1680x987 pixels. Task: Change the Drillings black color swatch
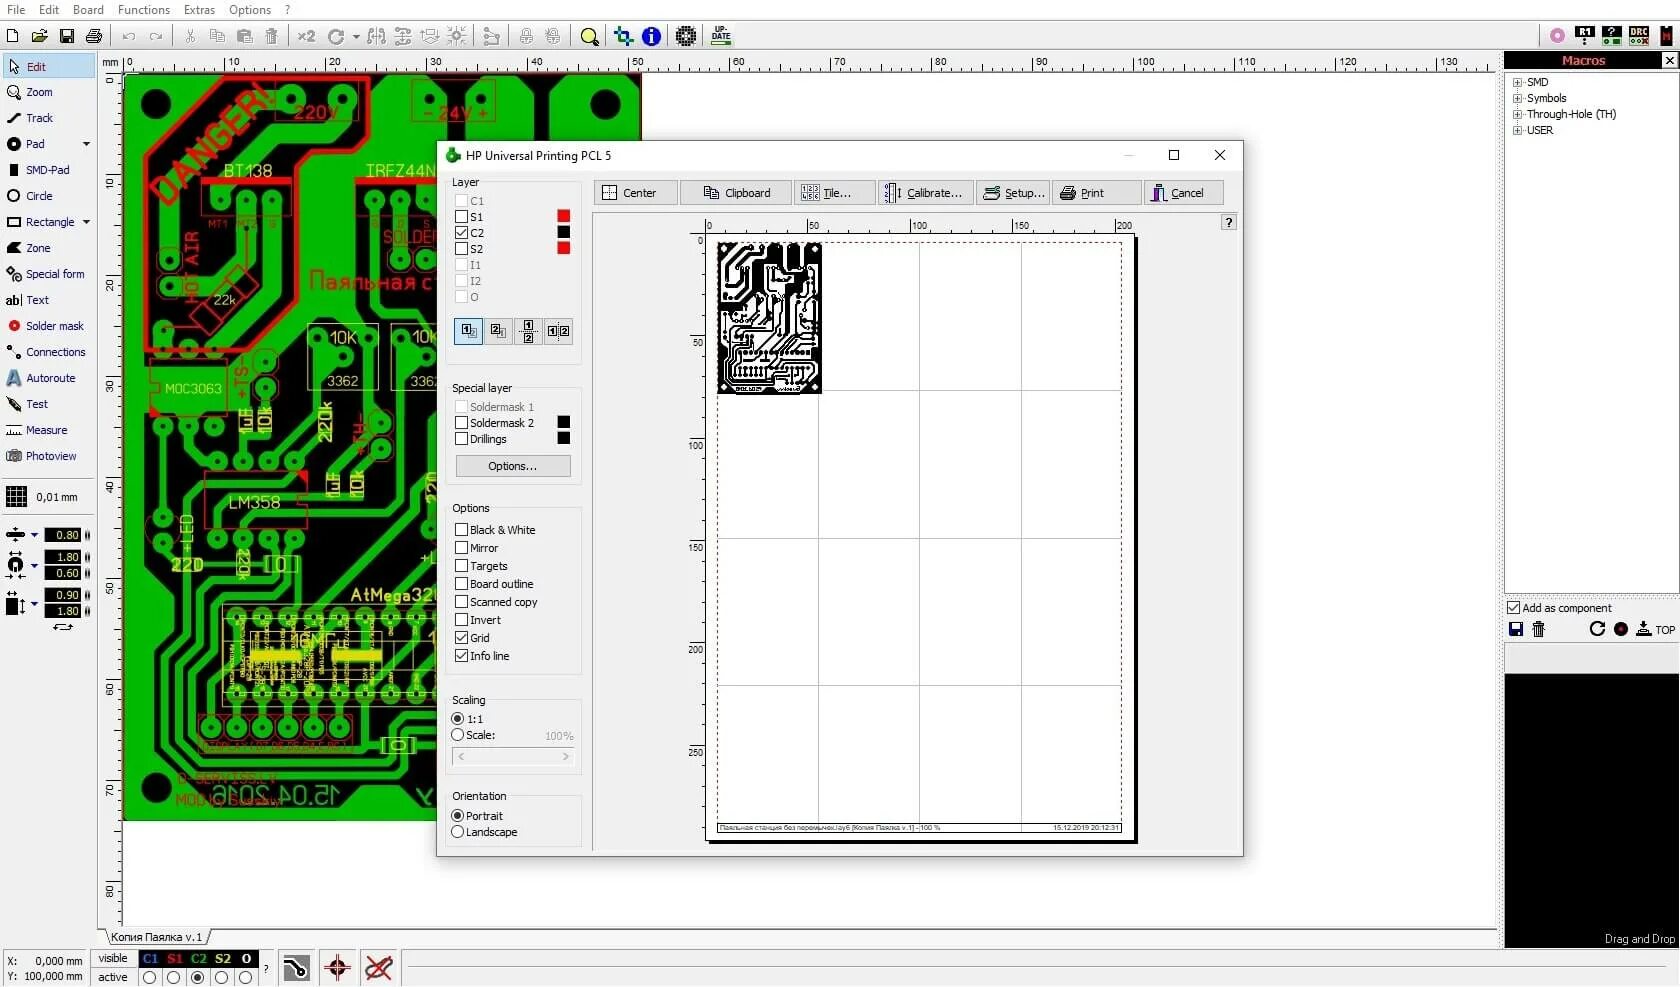coord(564,438)
